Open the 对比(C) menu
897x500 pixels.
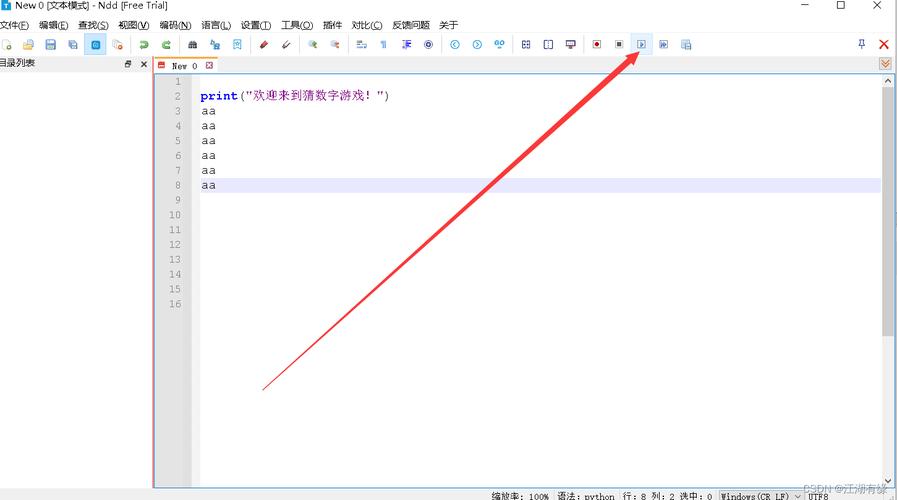pyautogui.click(x=367, y=25)
